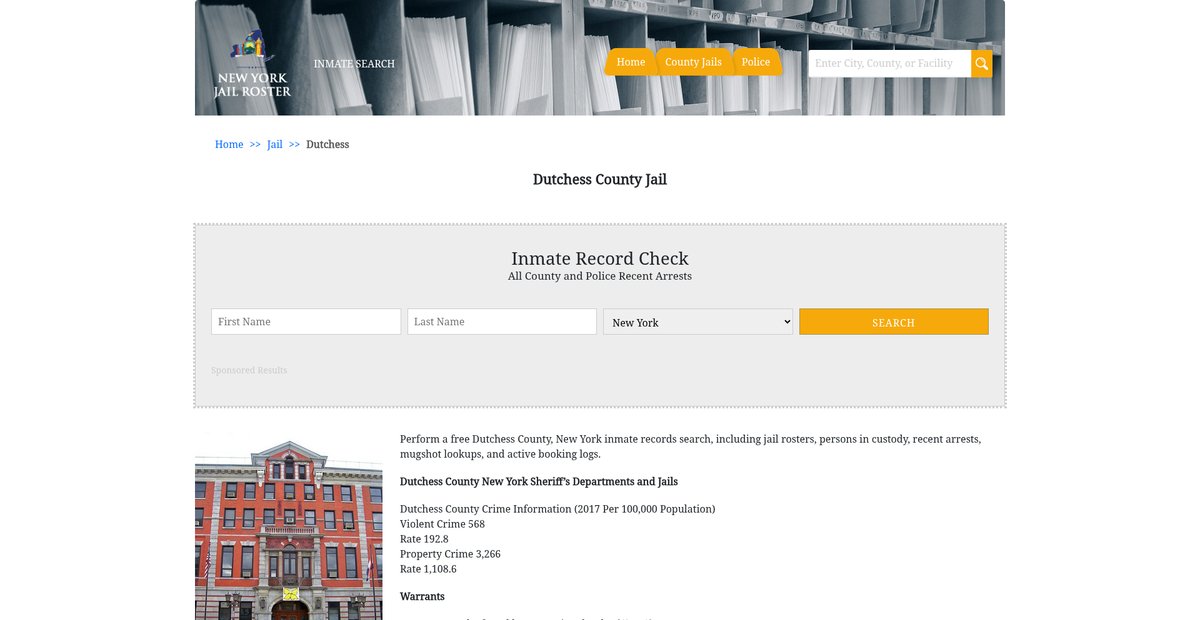Image resolution: width=1200 pixels, height=620 pixels.
Task: Click the Rate 192.8 text
Action: [x=424, y=539]
